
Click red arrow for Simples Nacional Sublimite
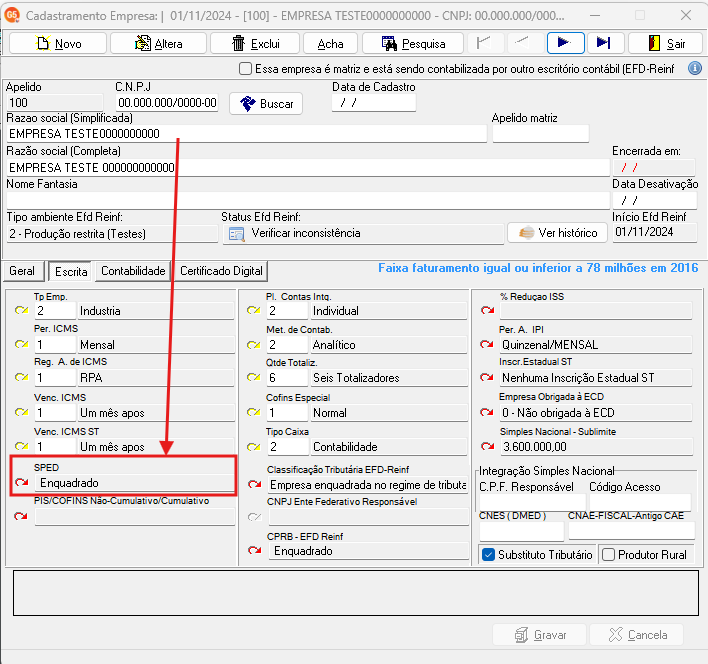pos(487,446)
